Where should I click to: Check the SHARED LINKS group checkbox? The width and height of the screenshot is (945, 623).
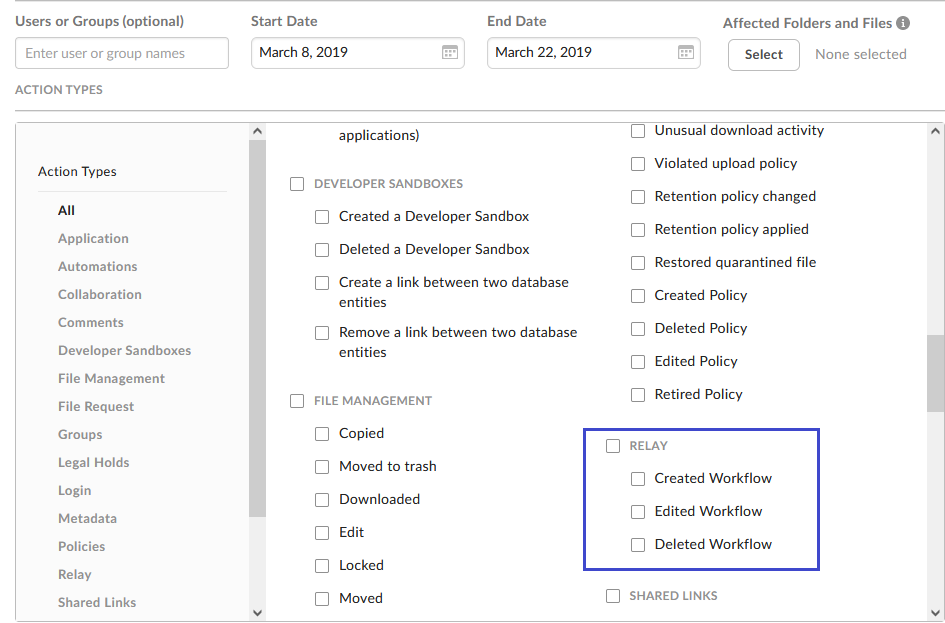[x=613, y=595]
